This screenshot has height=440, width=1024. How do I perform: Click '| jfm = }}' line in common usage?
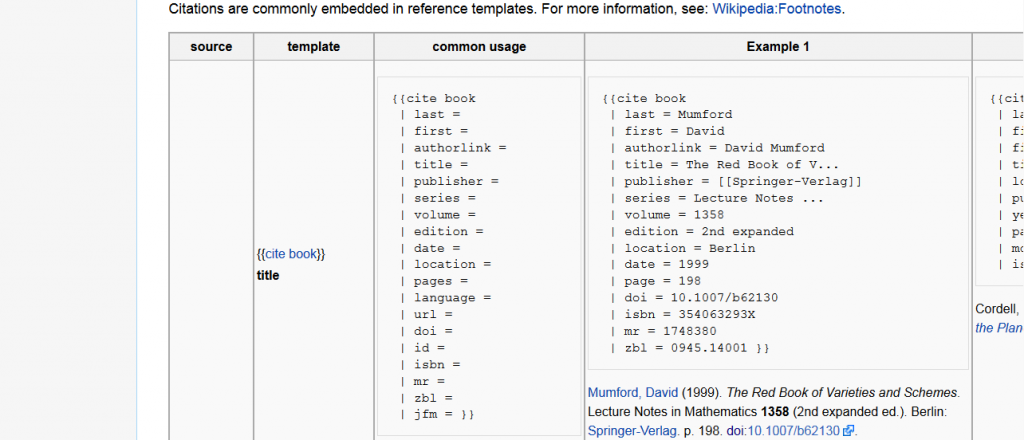(x=437, y=415)
